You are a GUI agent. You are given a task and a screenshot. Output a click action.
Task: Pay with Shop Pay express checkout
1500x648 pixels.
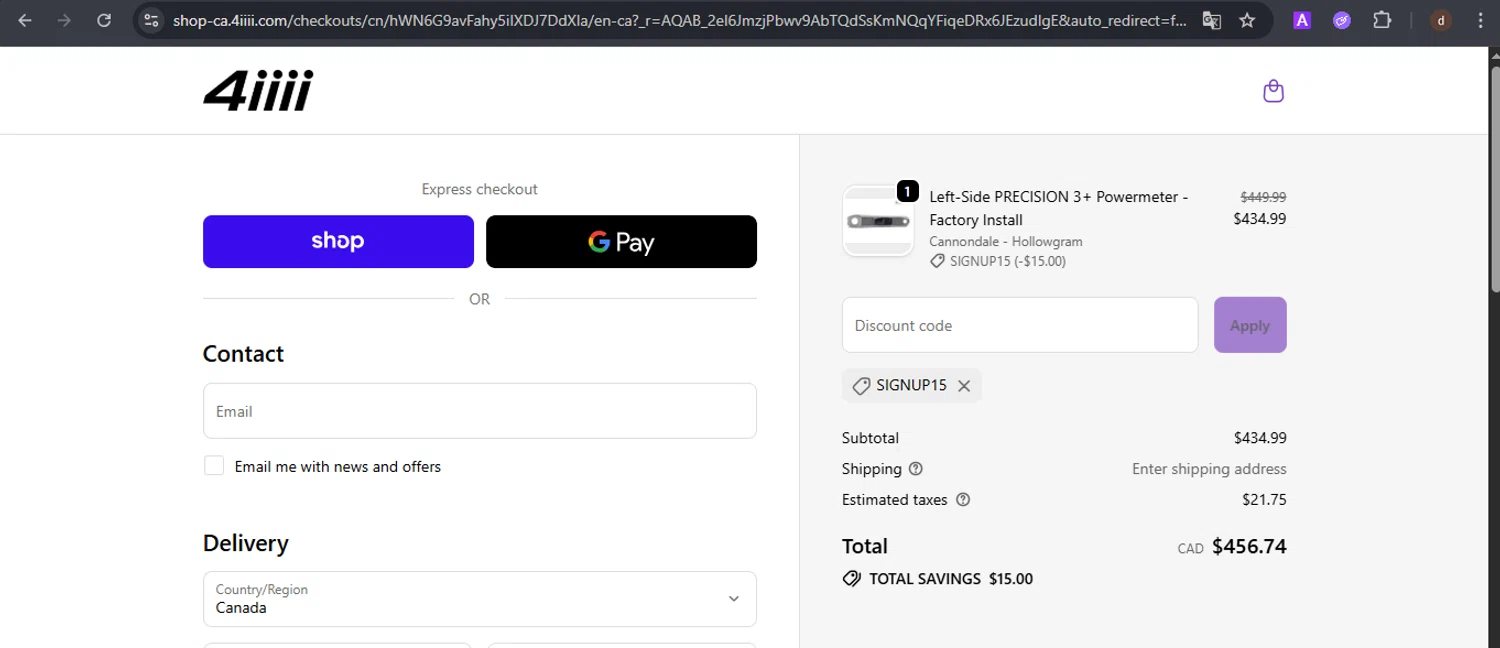pos(338,242)
